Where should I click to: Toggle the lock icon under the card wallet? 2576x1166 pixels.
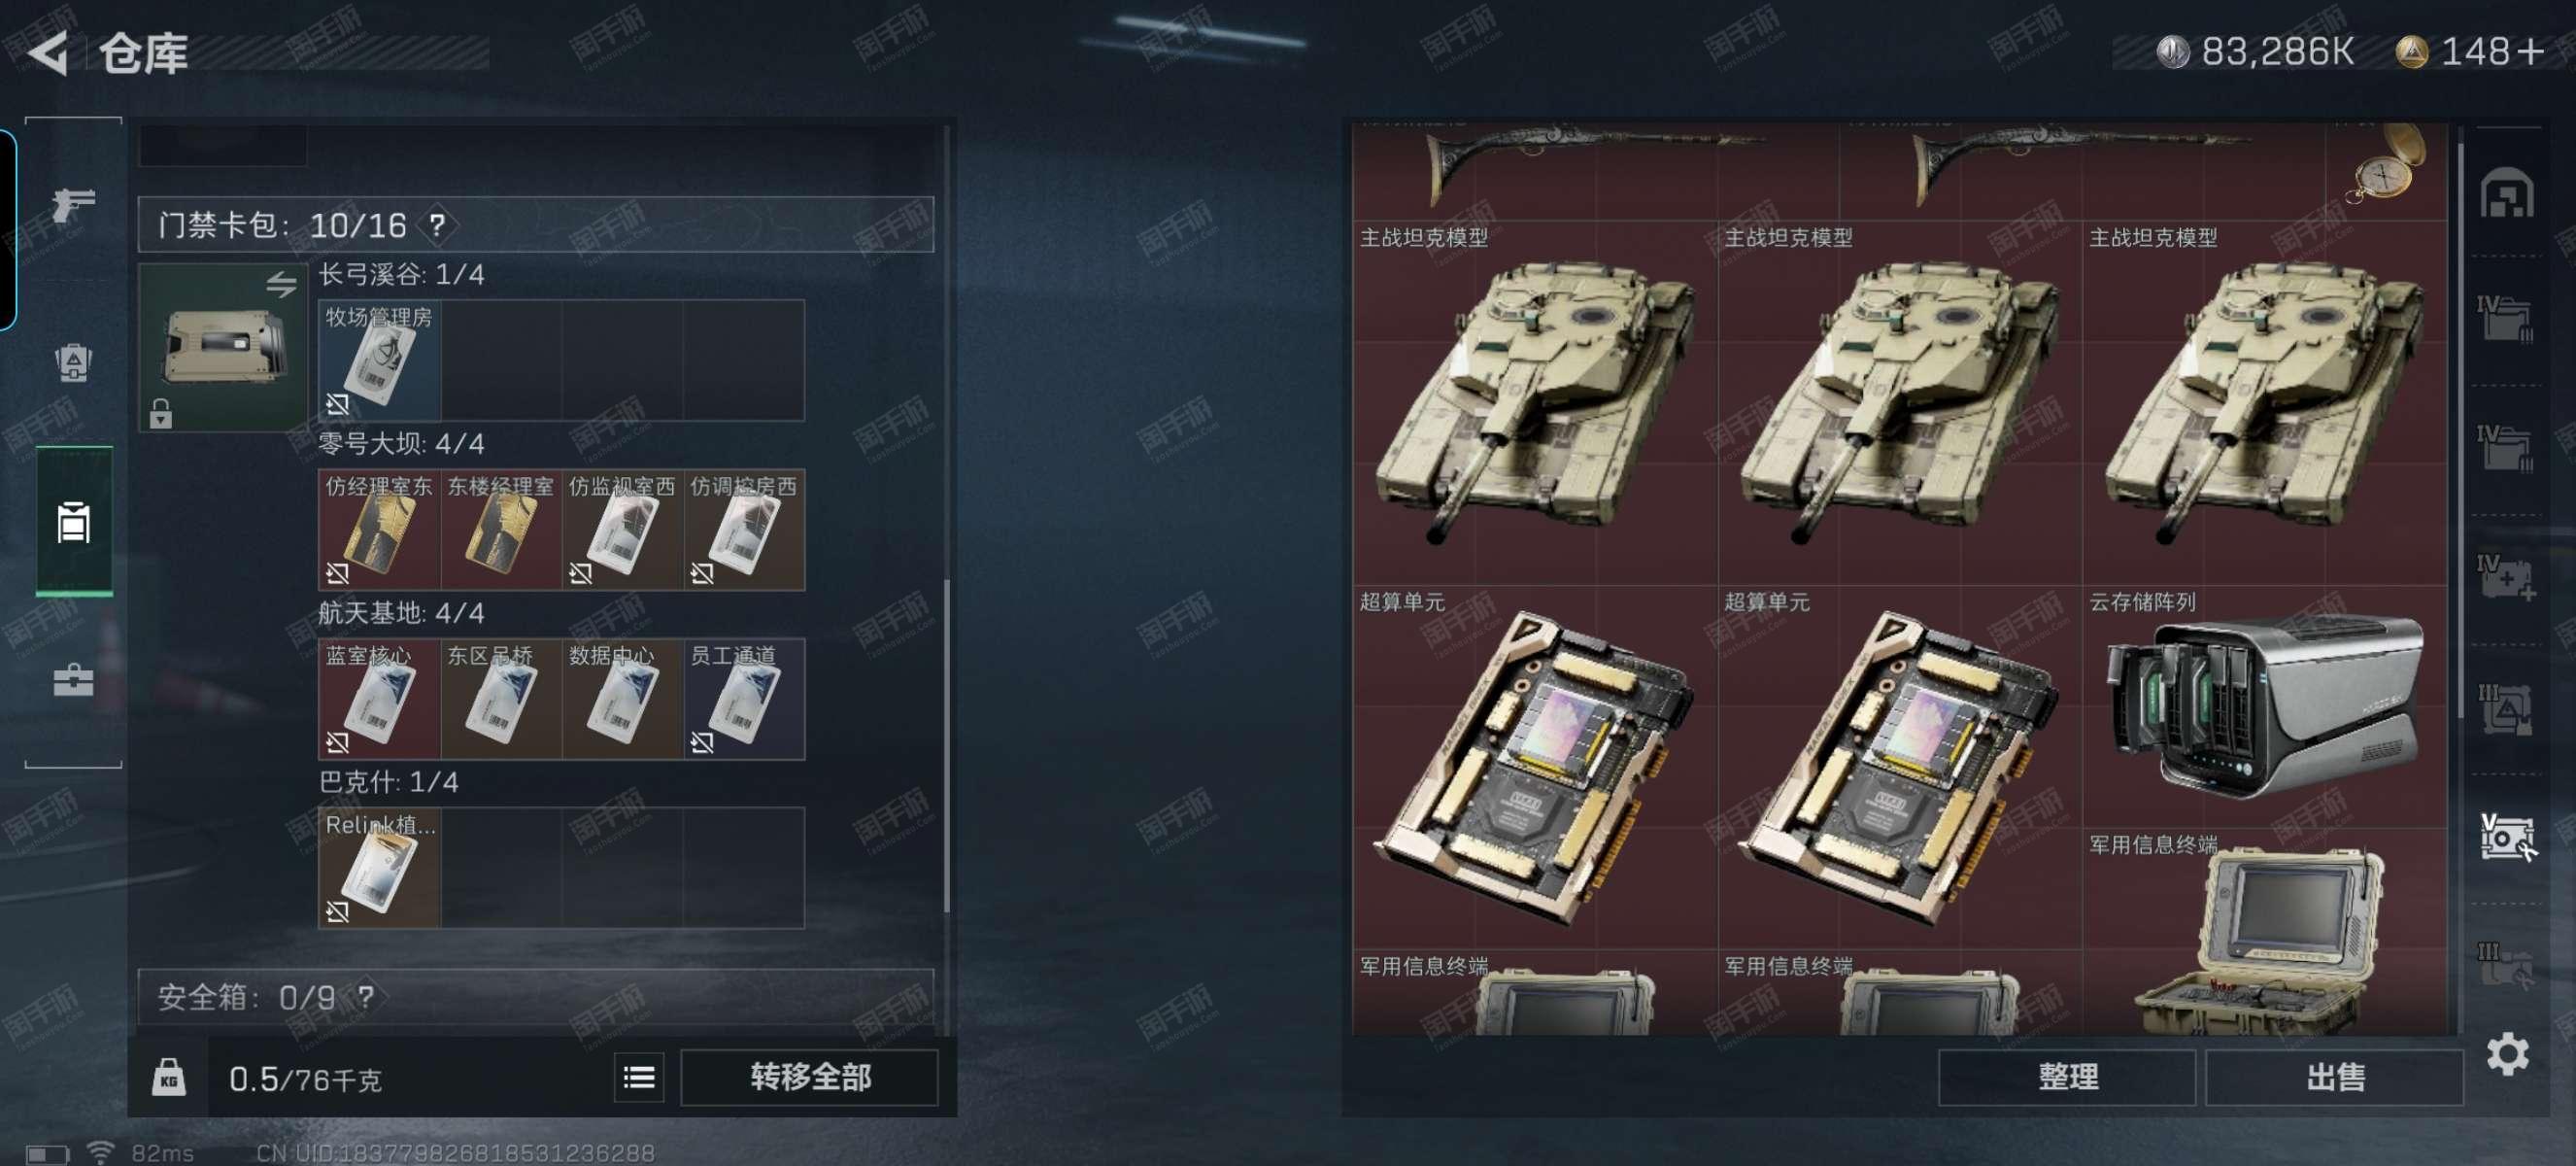[161, 413]
